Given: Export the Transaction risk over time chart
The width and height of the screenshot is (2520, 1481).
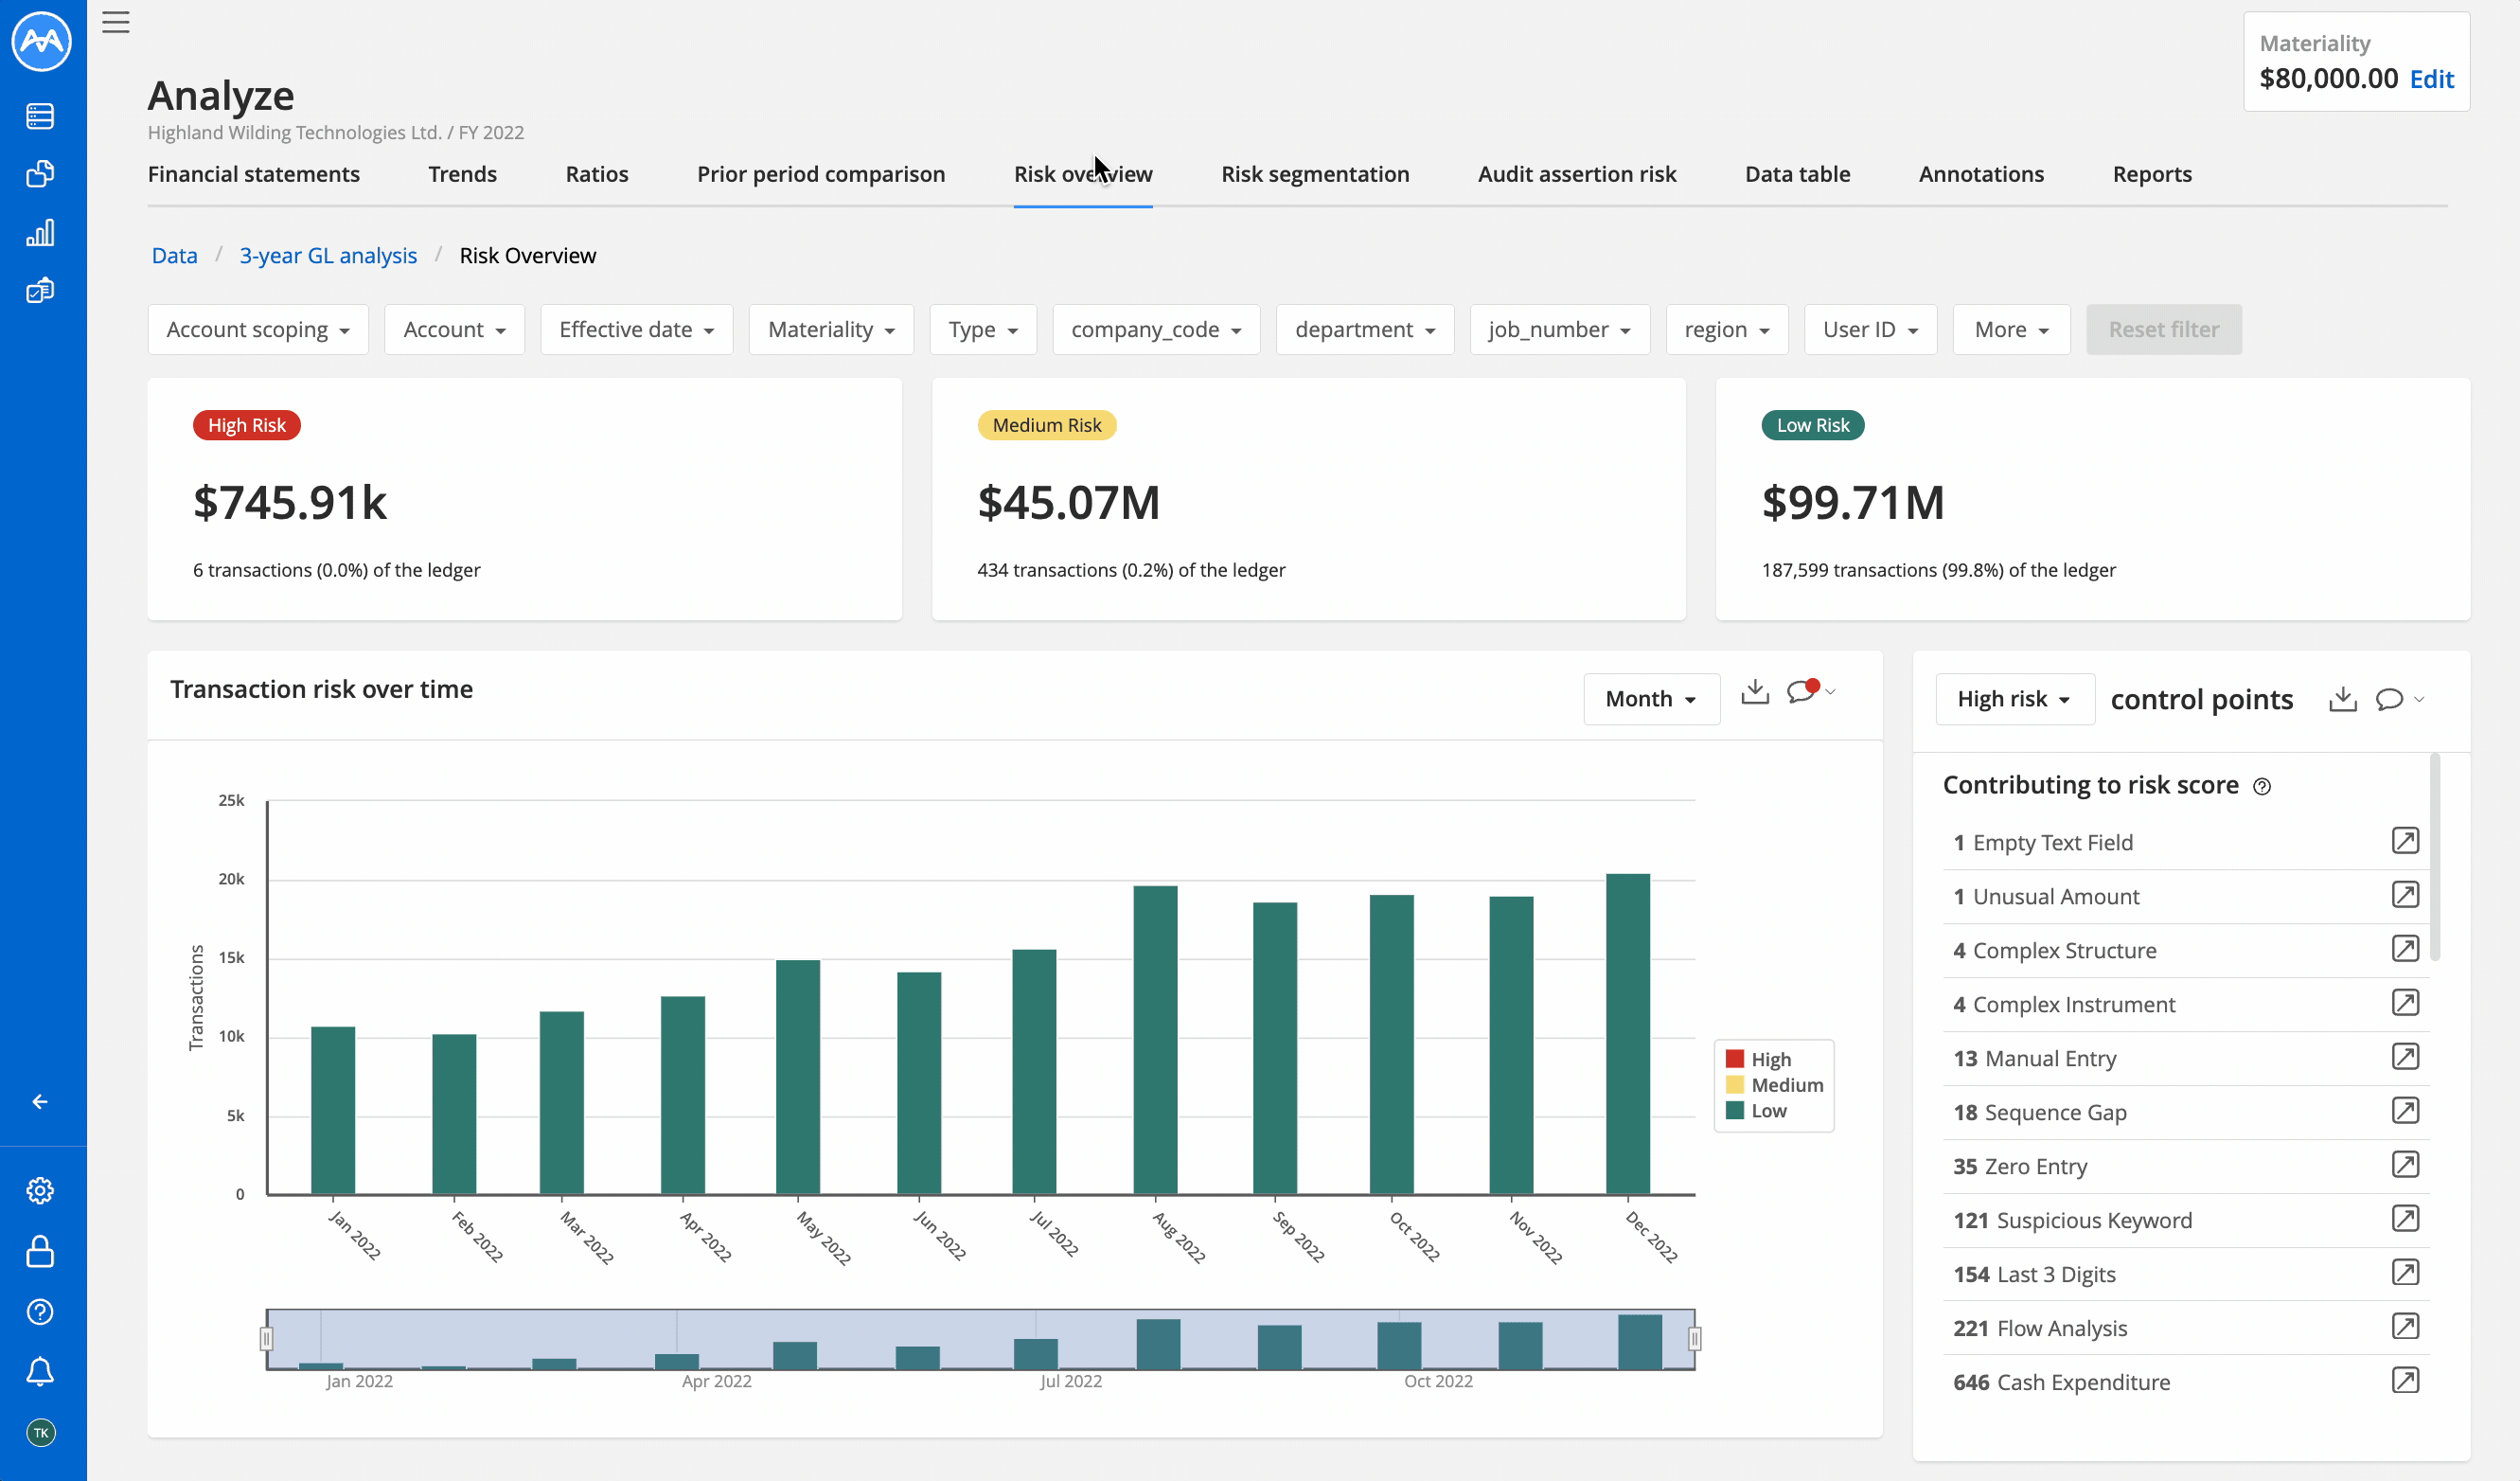Looking at the screenshot, I should point(1754,691).
